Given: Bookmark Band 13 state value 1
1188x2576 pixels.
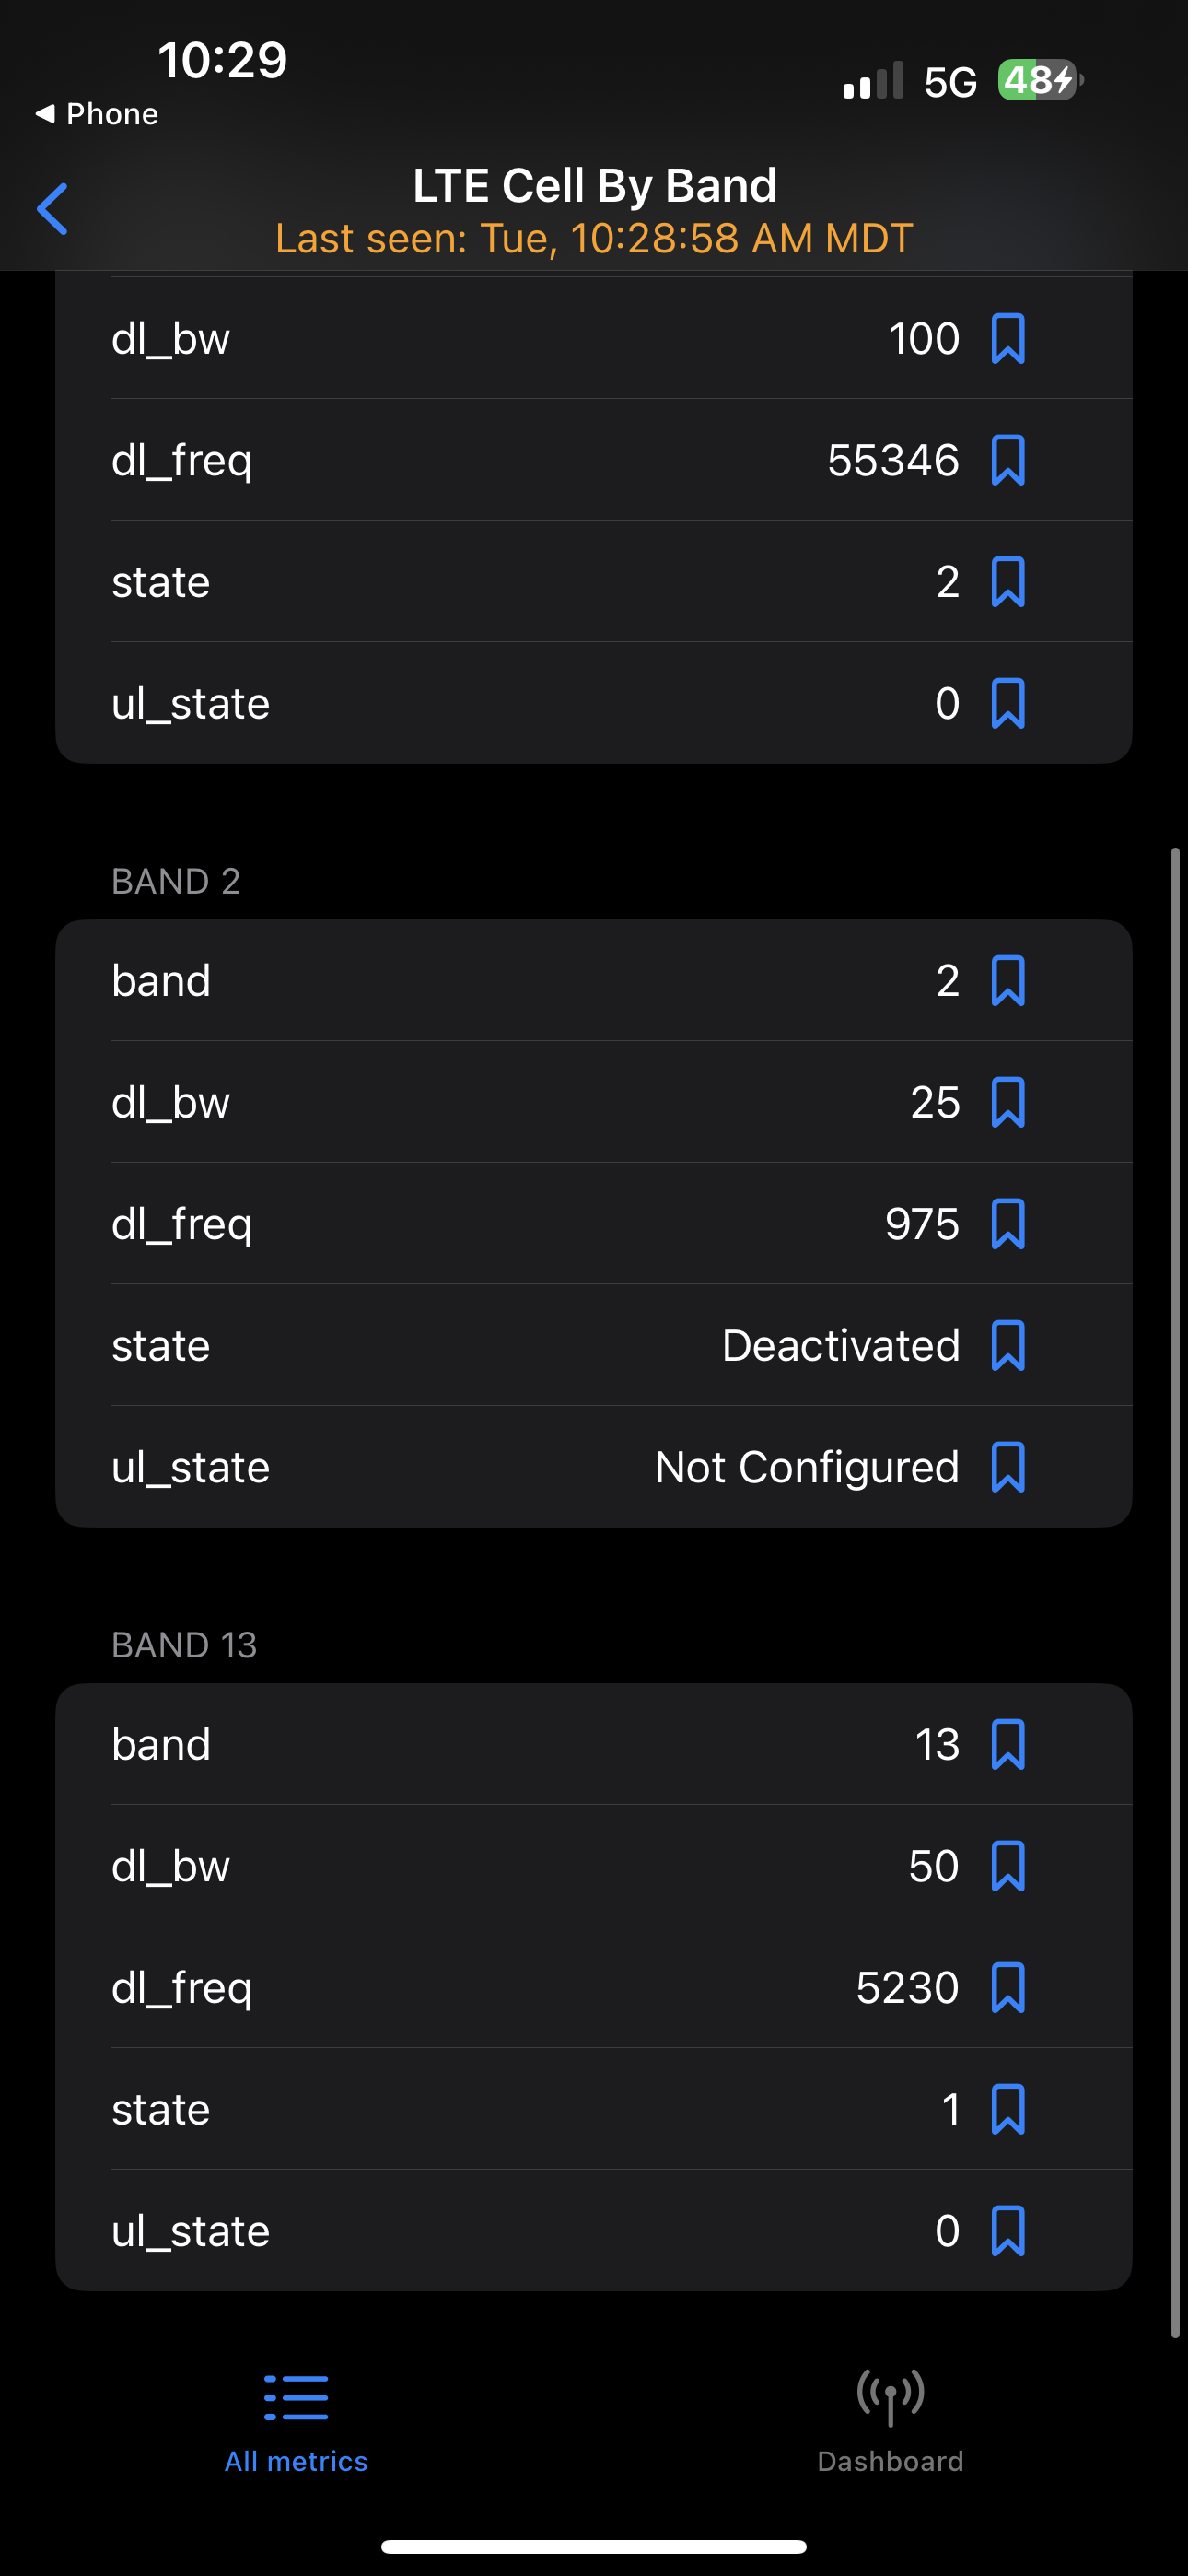Looking at the screenshot, I should [1007, 2110].
